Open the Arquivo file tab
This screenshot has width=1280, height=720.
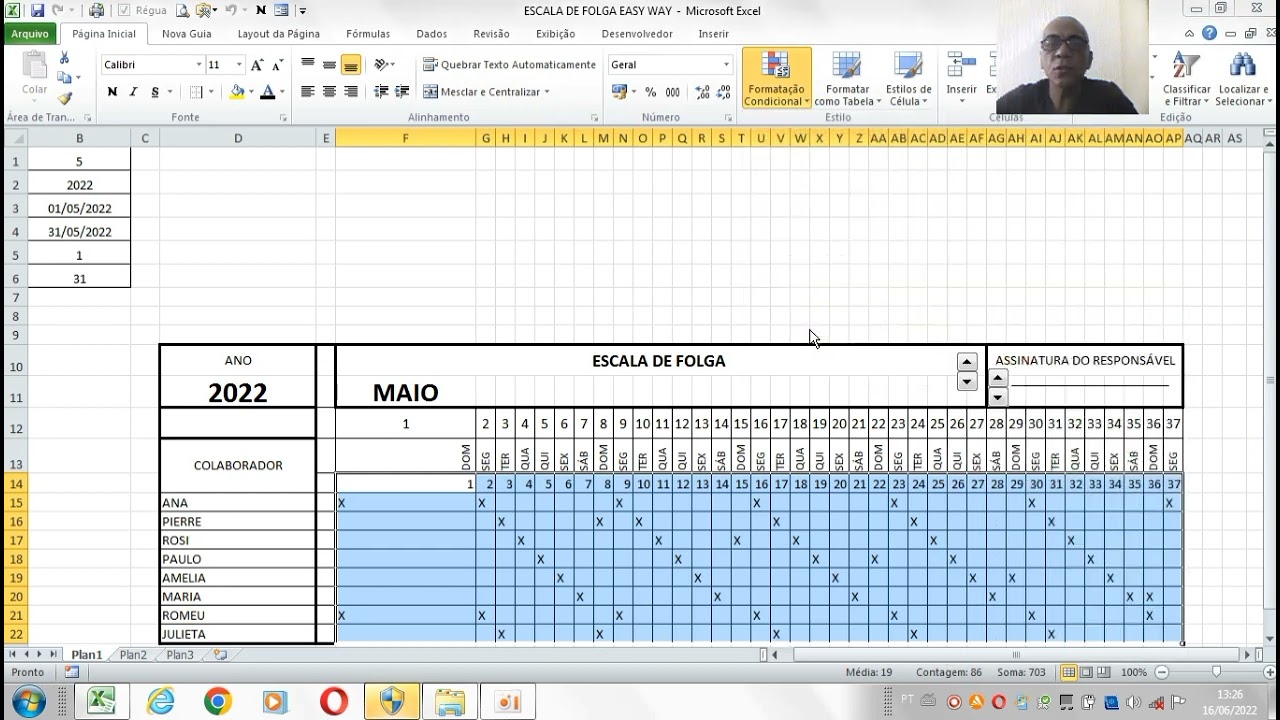(30, 34)
